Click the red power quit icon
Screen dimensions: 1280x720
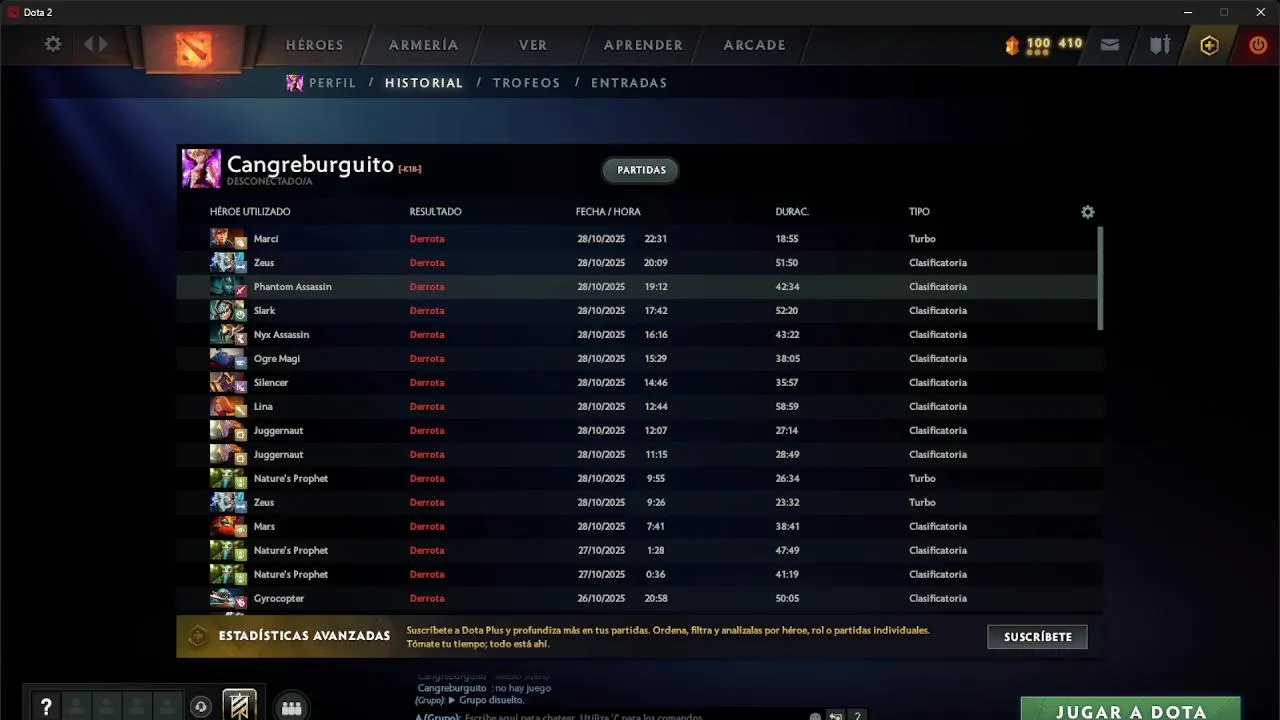click(x=1258, y=45)
